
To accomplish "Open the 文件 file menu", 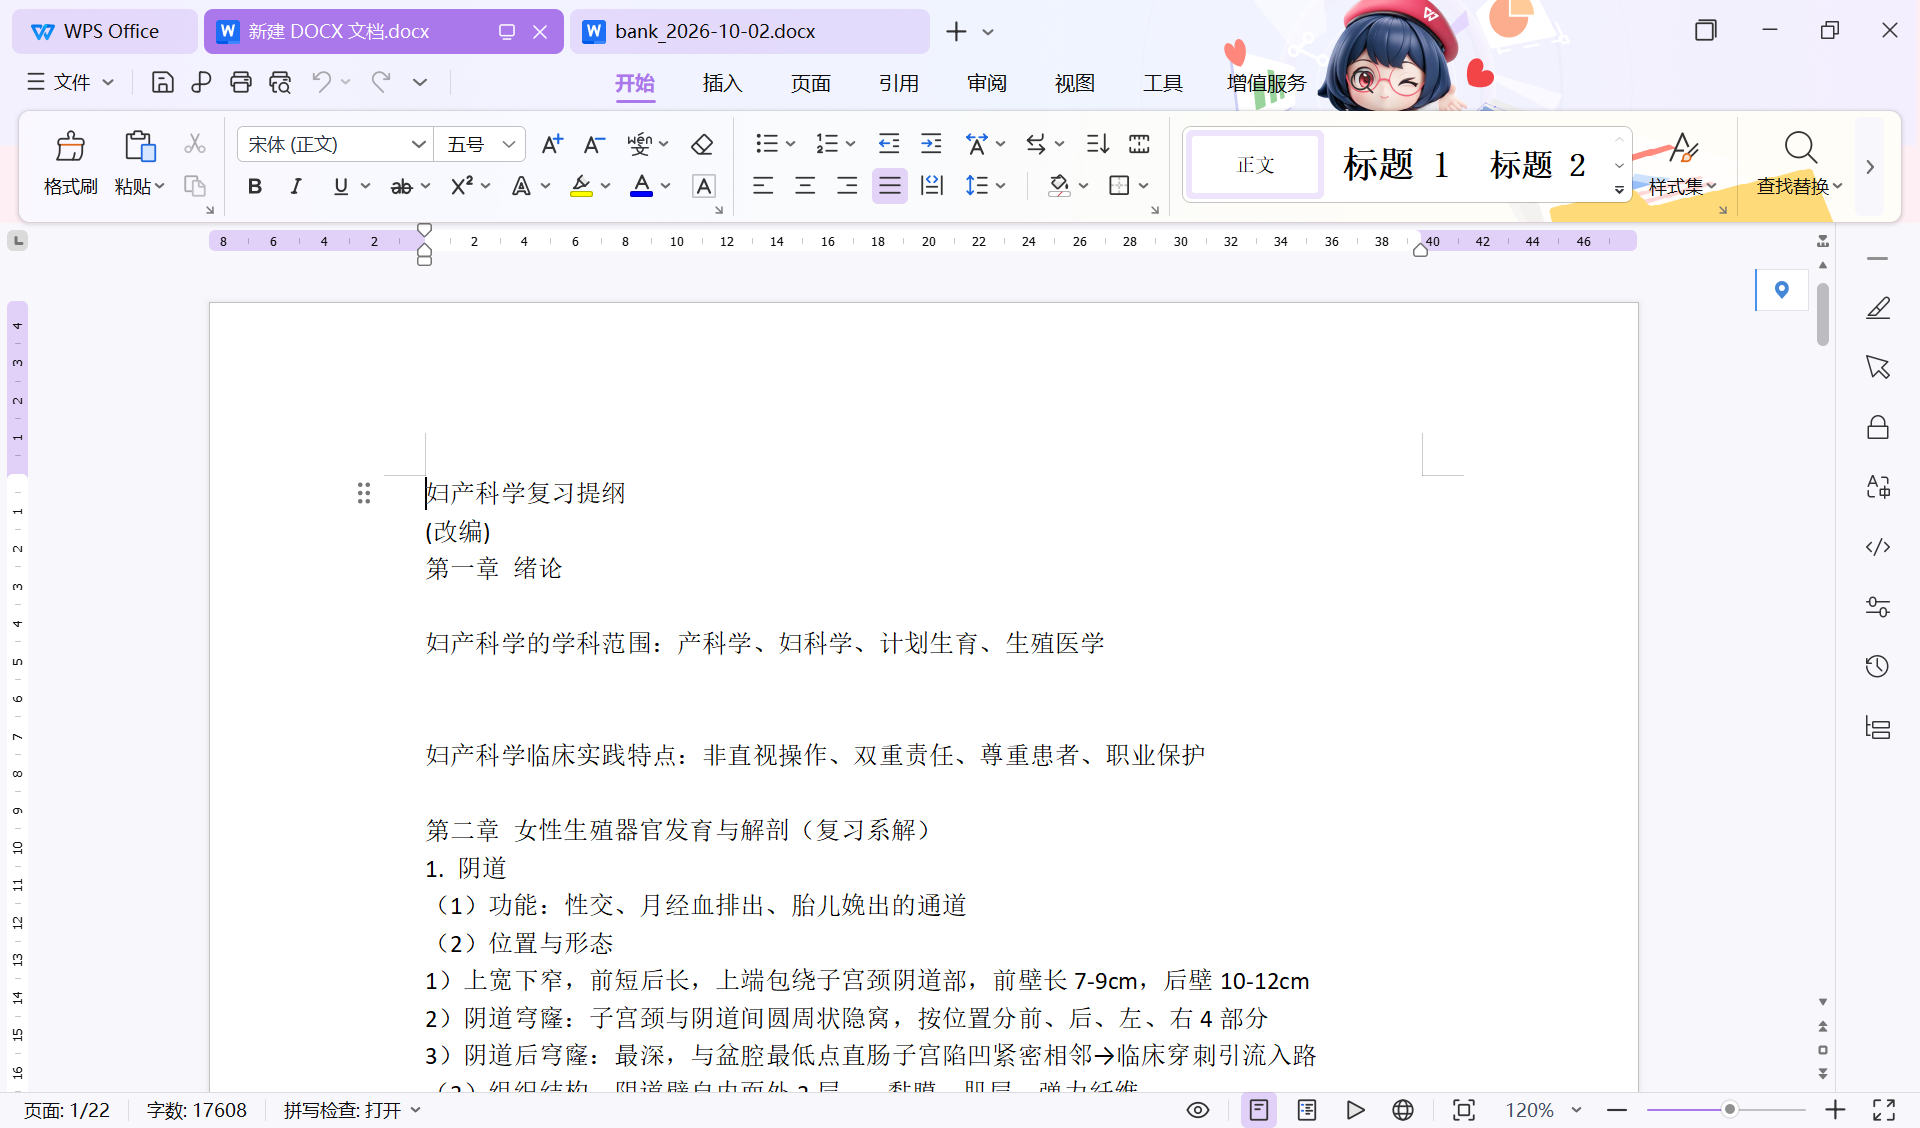I will click(x=71, y=82).
